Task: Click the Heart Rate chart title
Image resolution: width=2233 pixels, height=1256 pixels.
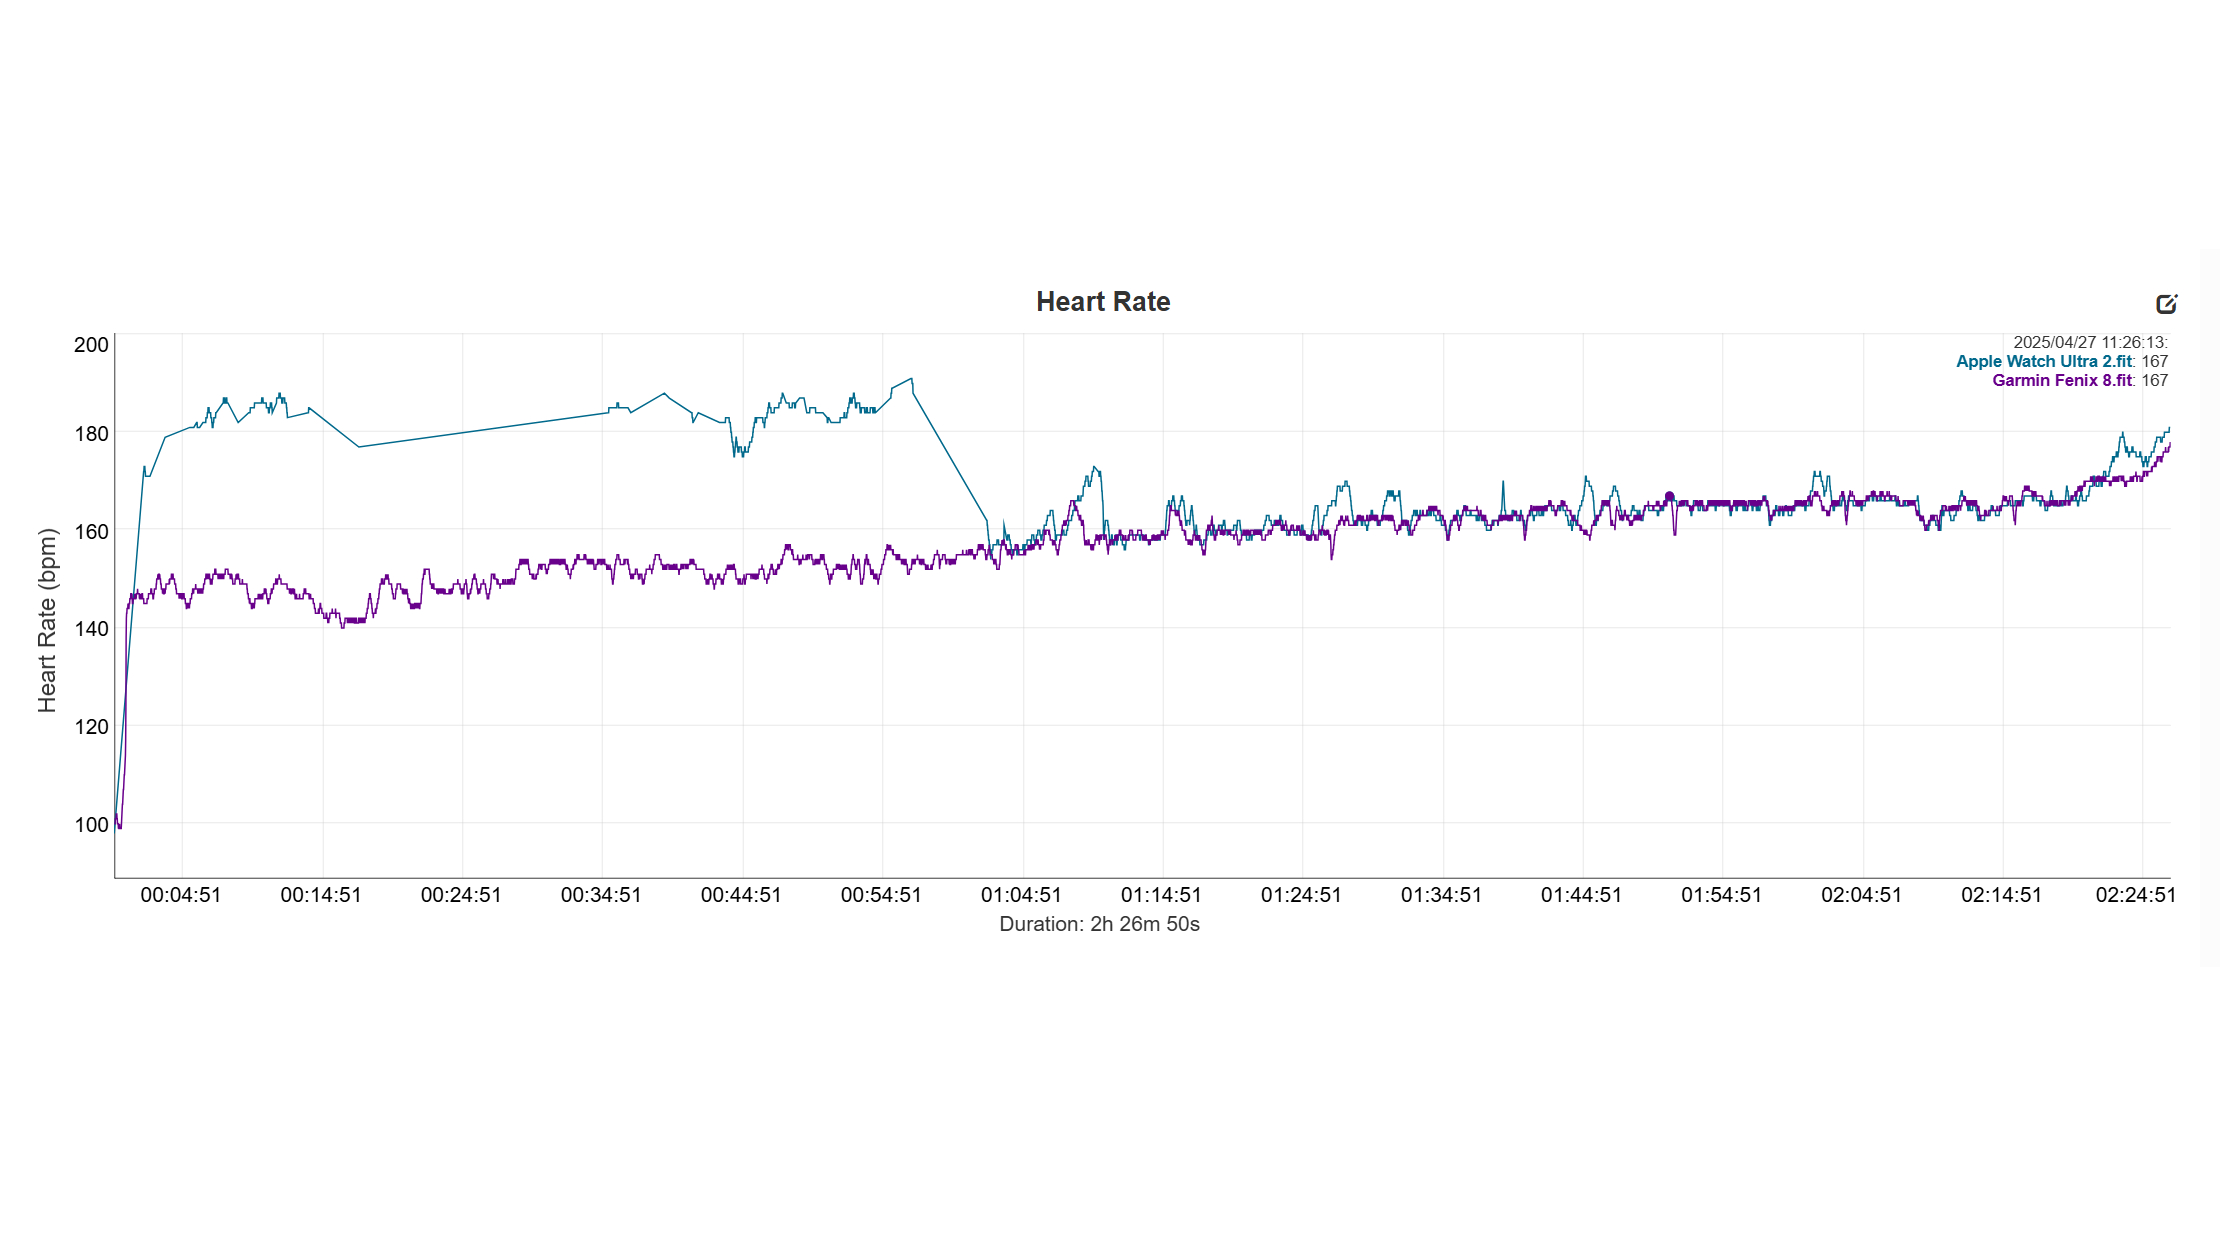Action: pos(1103,302)
